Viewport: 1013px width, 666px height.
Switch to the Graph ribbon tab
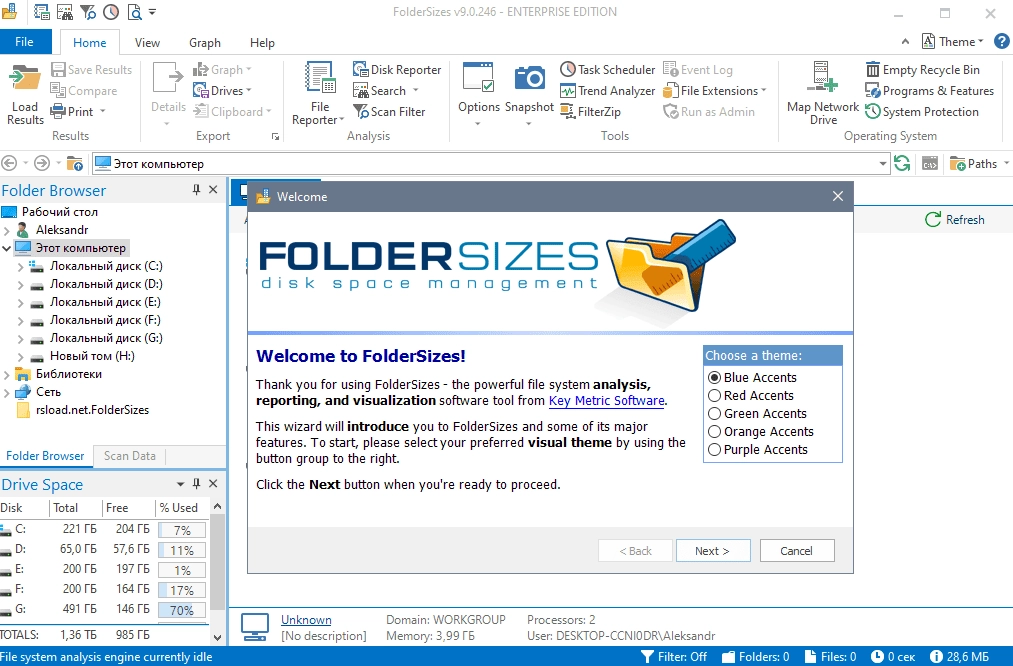(x=205, y=43)
